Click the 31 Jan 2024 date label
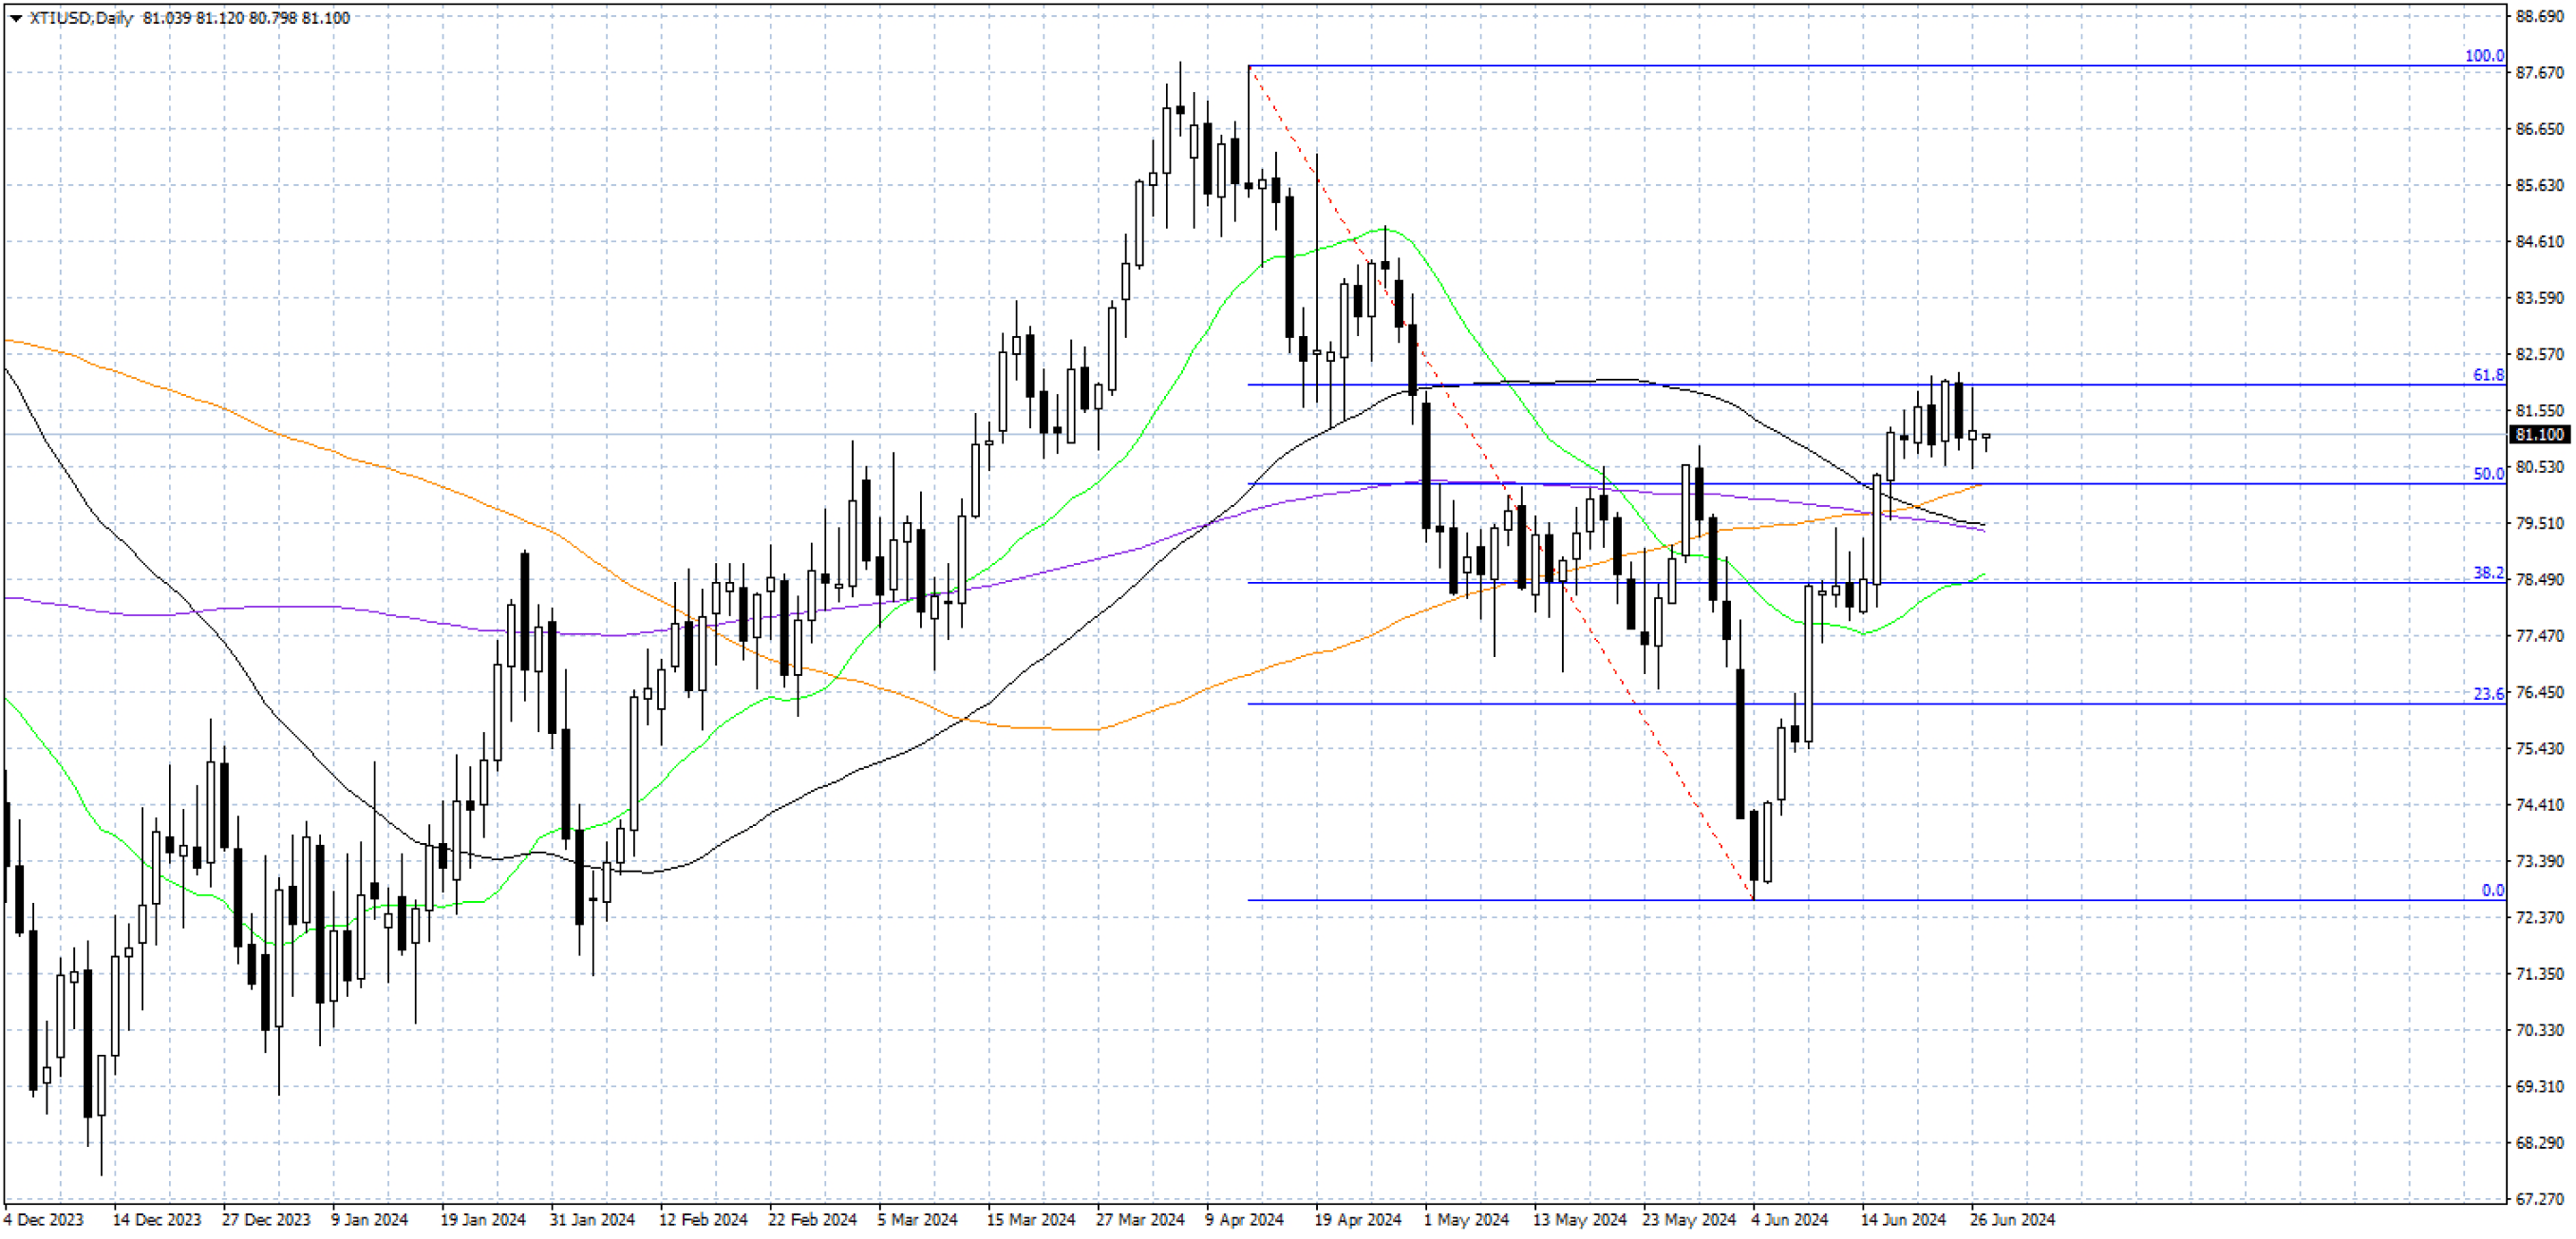This screenshot has height=1239, width=2576. click(x=592, y=1220)
